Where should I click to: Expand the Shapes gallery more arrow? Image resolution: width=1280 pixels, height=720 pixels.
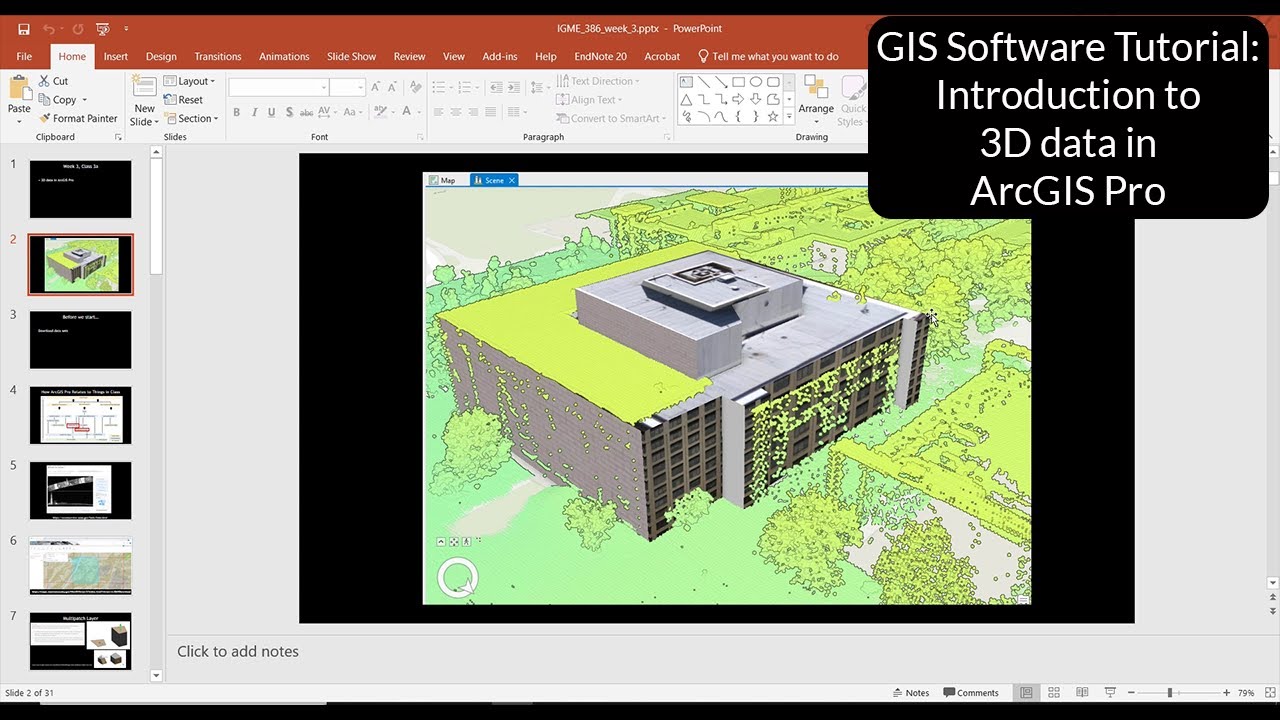pyautogui.click(x=789, y=118)
